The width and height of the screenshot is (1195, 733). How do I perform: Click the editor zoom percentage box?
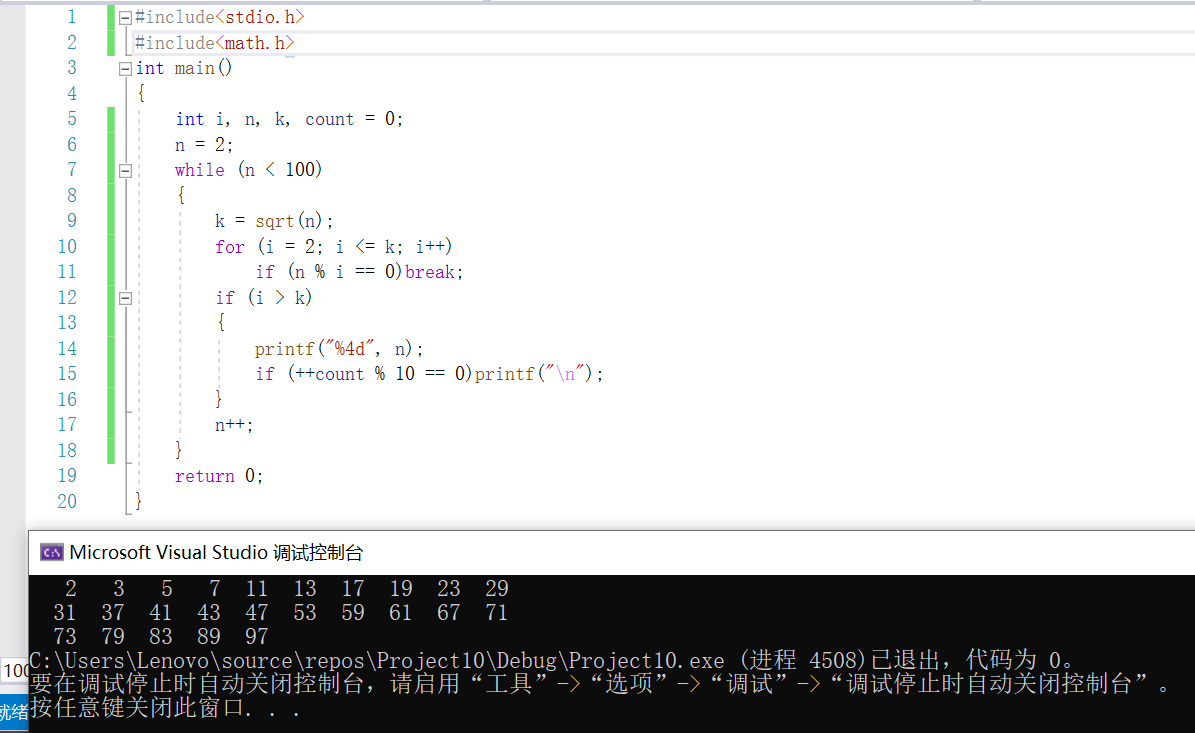tap(14, 671)
